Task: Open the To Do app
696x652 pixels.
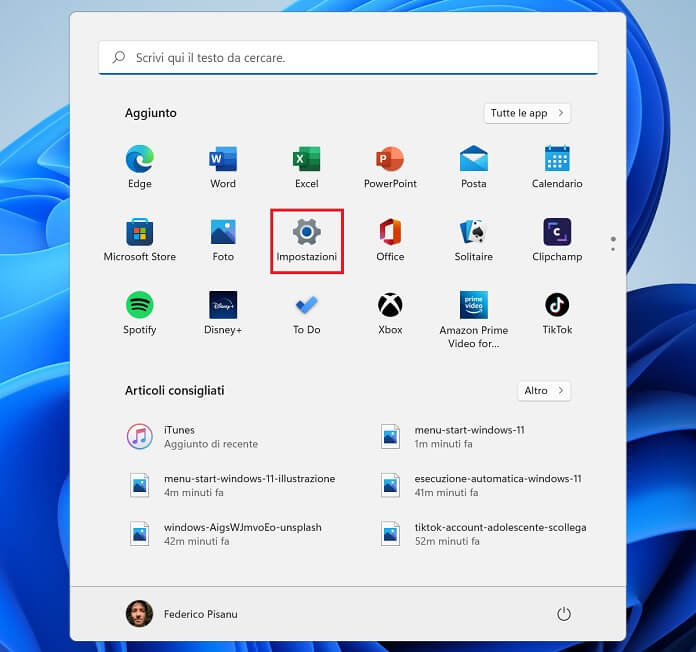Action: click(x=306, y=313)
